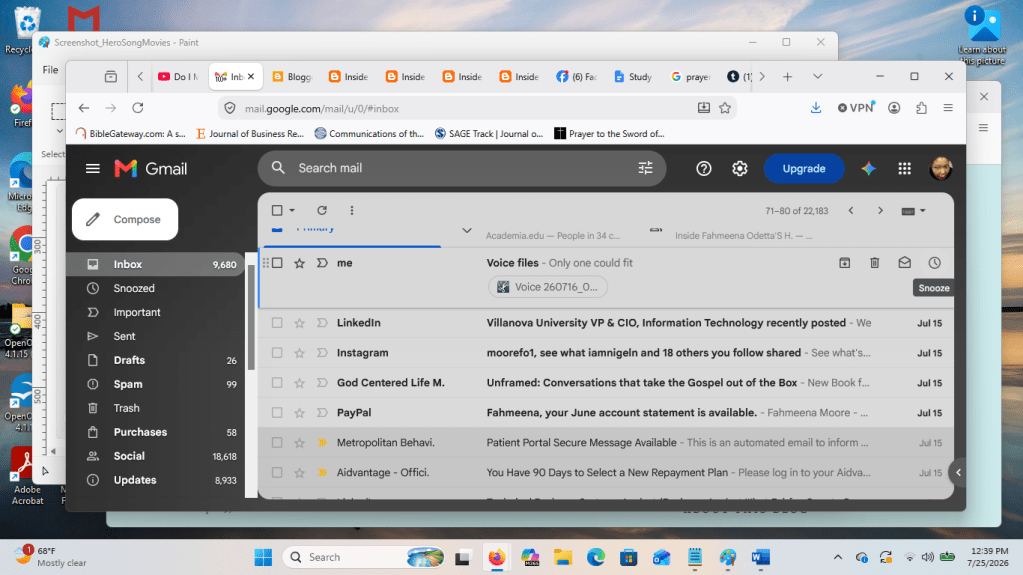Open Google apps grid icon
The height and width of the screenshot is (575, 1023).
coord(904,168)
